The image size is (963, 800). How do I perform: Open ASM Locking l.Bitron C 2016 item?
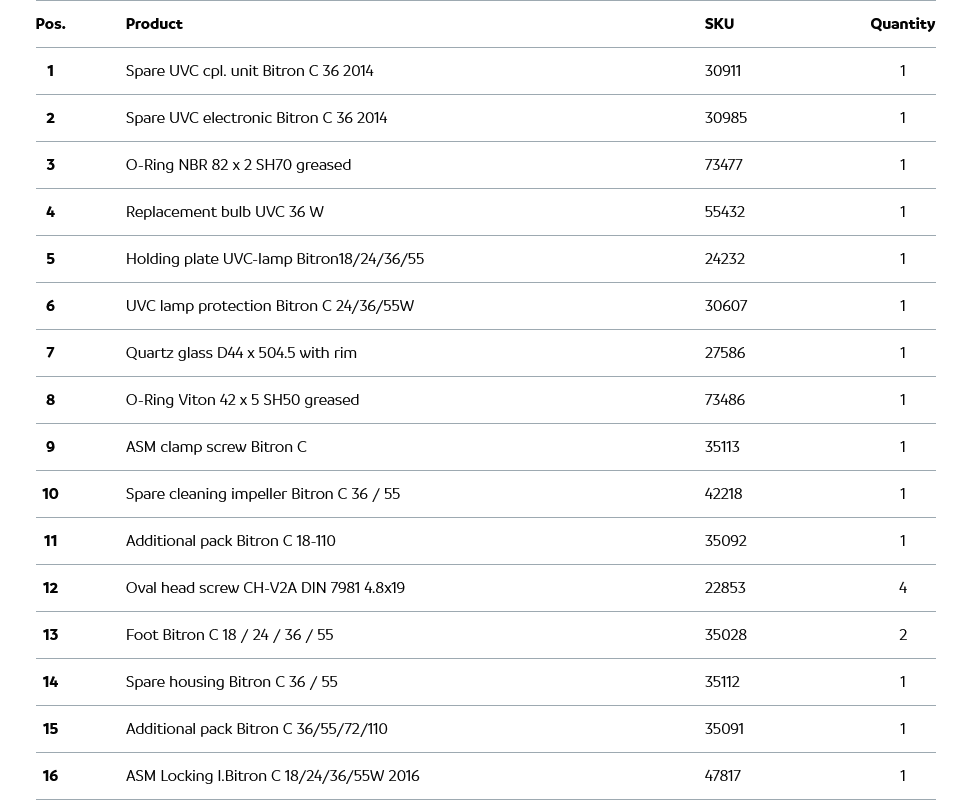[x=272, y=776]
